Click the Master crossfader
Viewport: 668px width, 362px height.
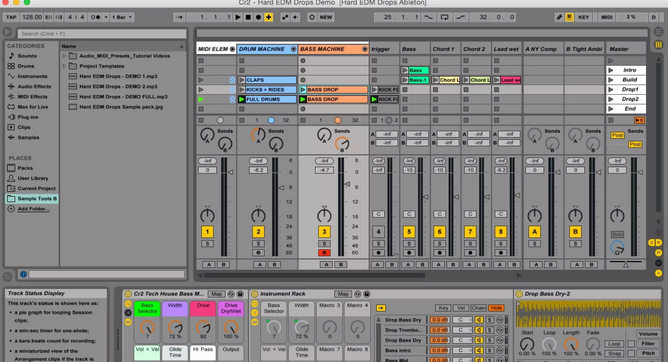tap(625, 264)
